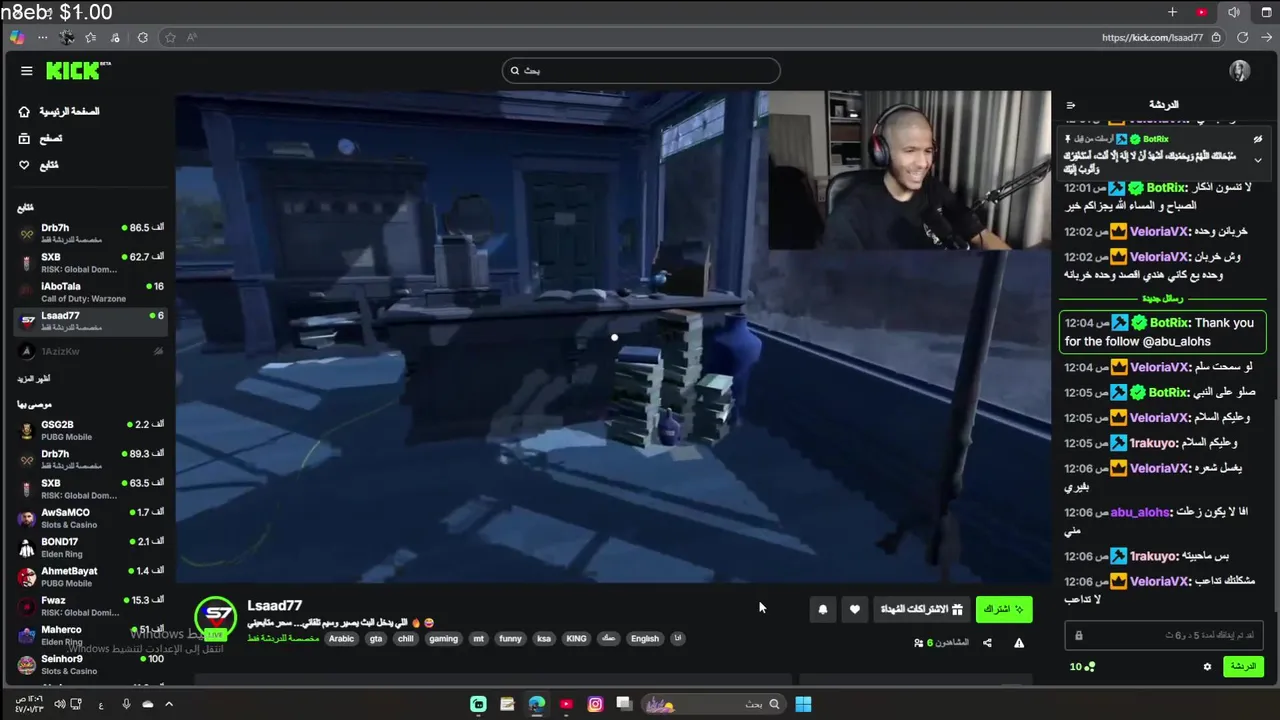Image resolution: width=1280 pixels, height=720 pixels.
Task: Open Edge browser from taskbar
Action: (x=537, y=704)
